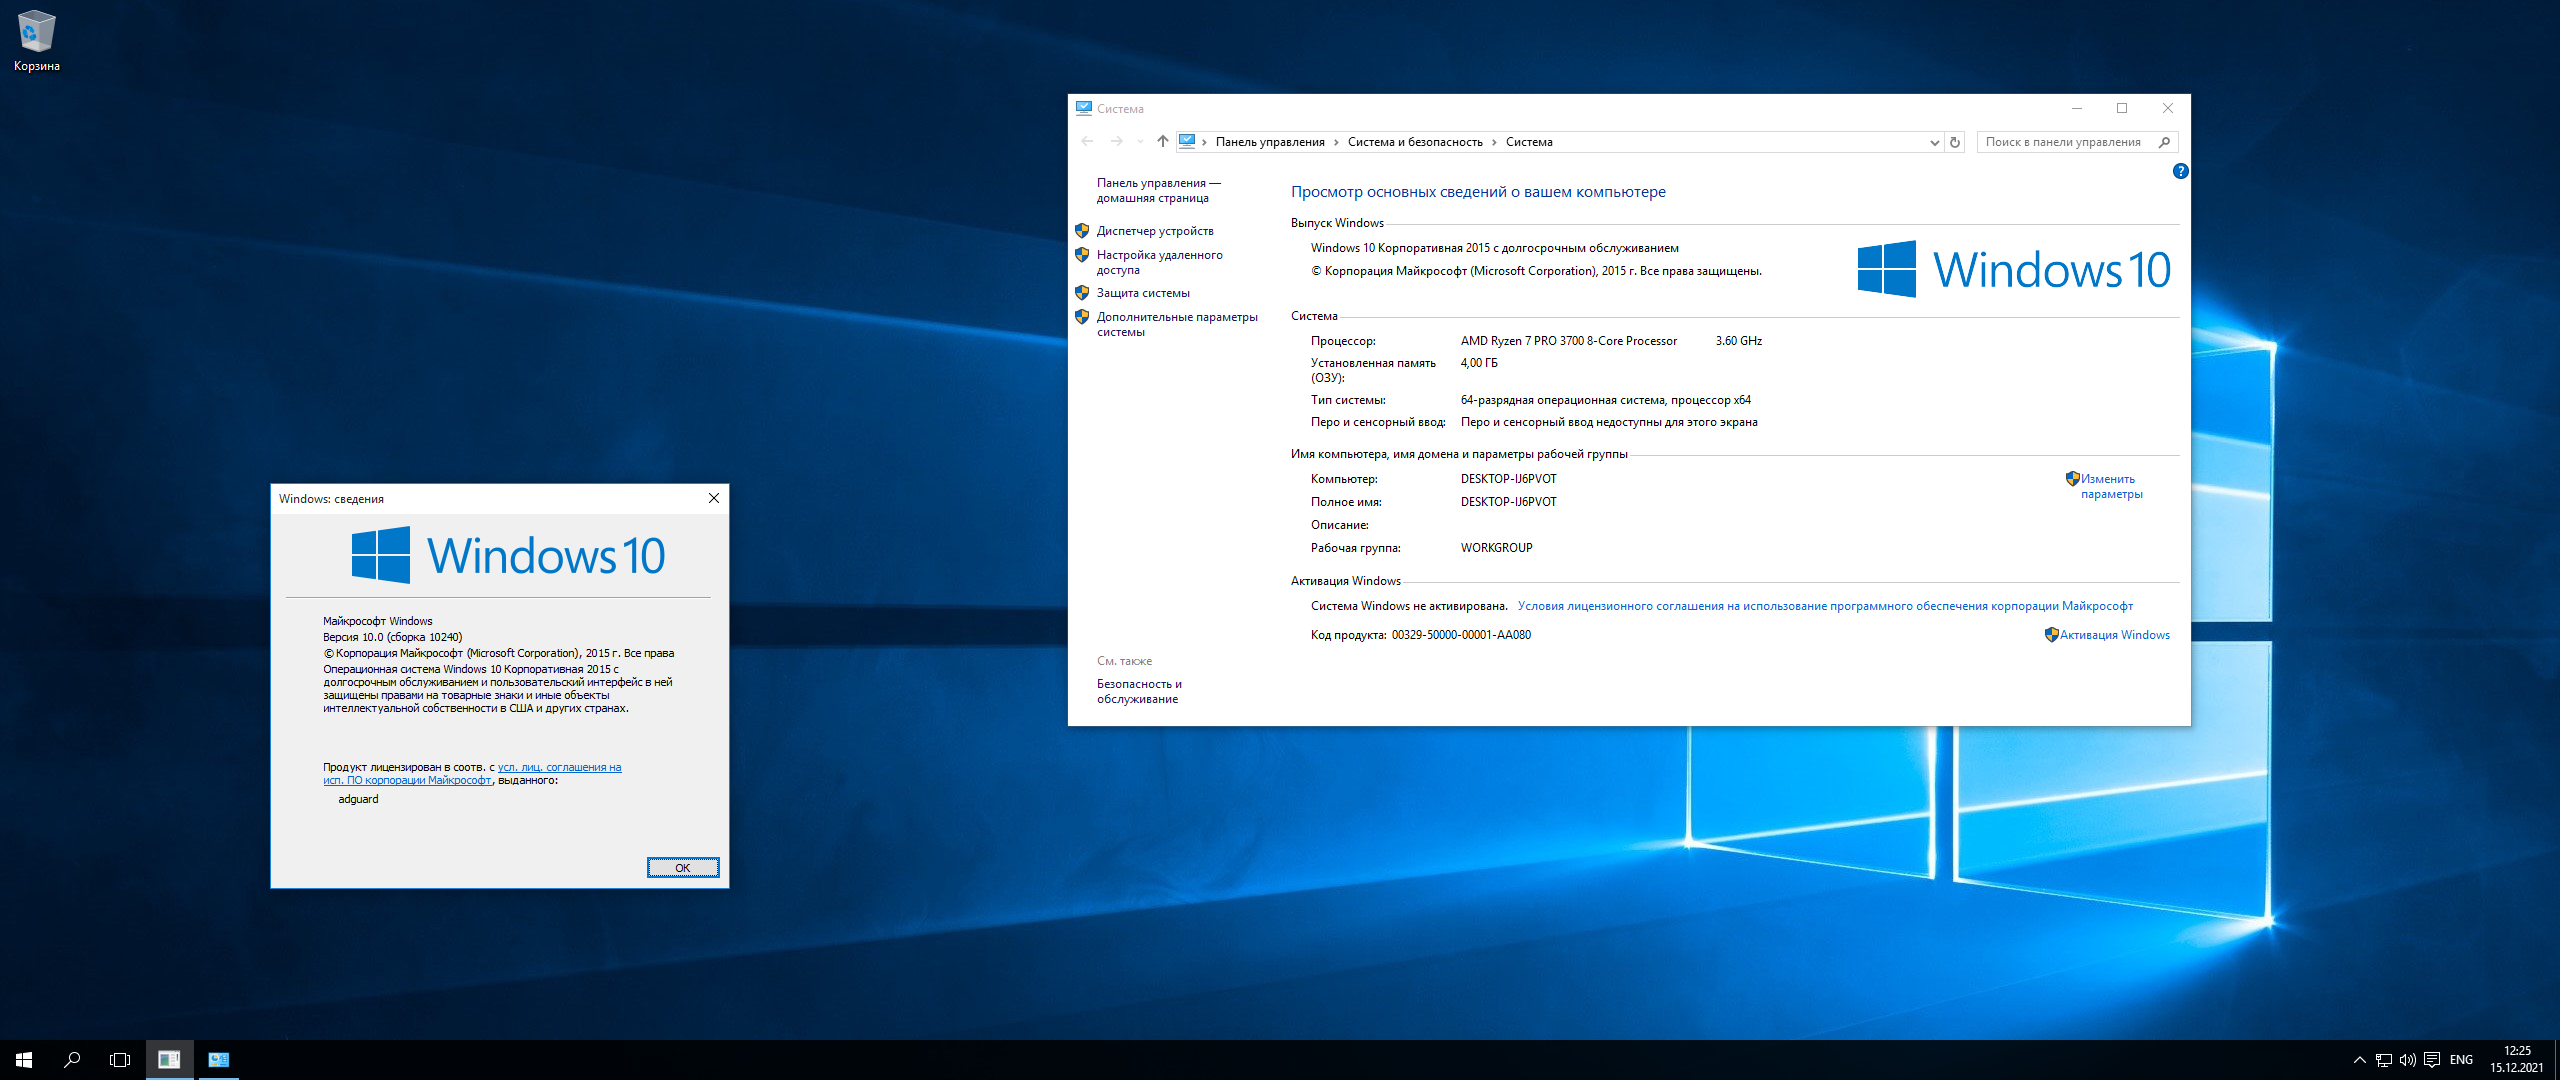Click Изменить параметры link
The height and width of the screenshot is (1080, 2560).
point(2111,486)
